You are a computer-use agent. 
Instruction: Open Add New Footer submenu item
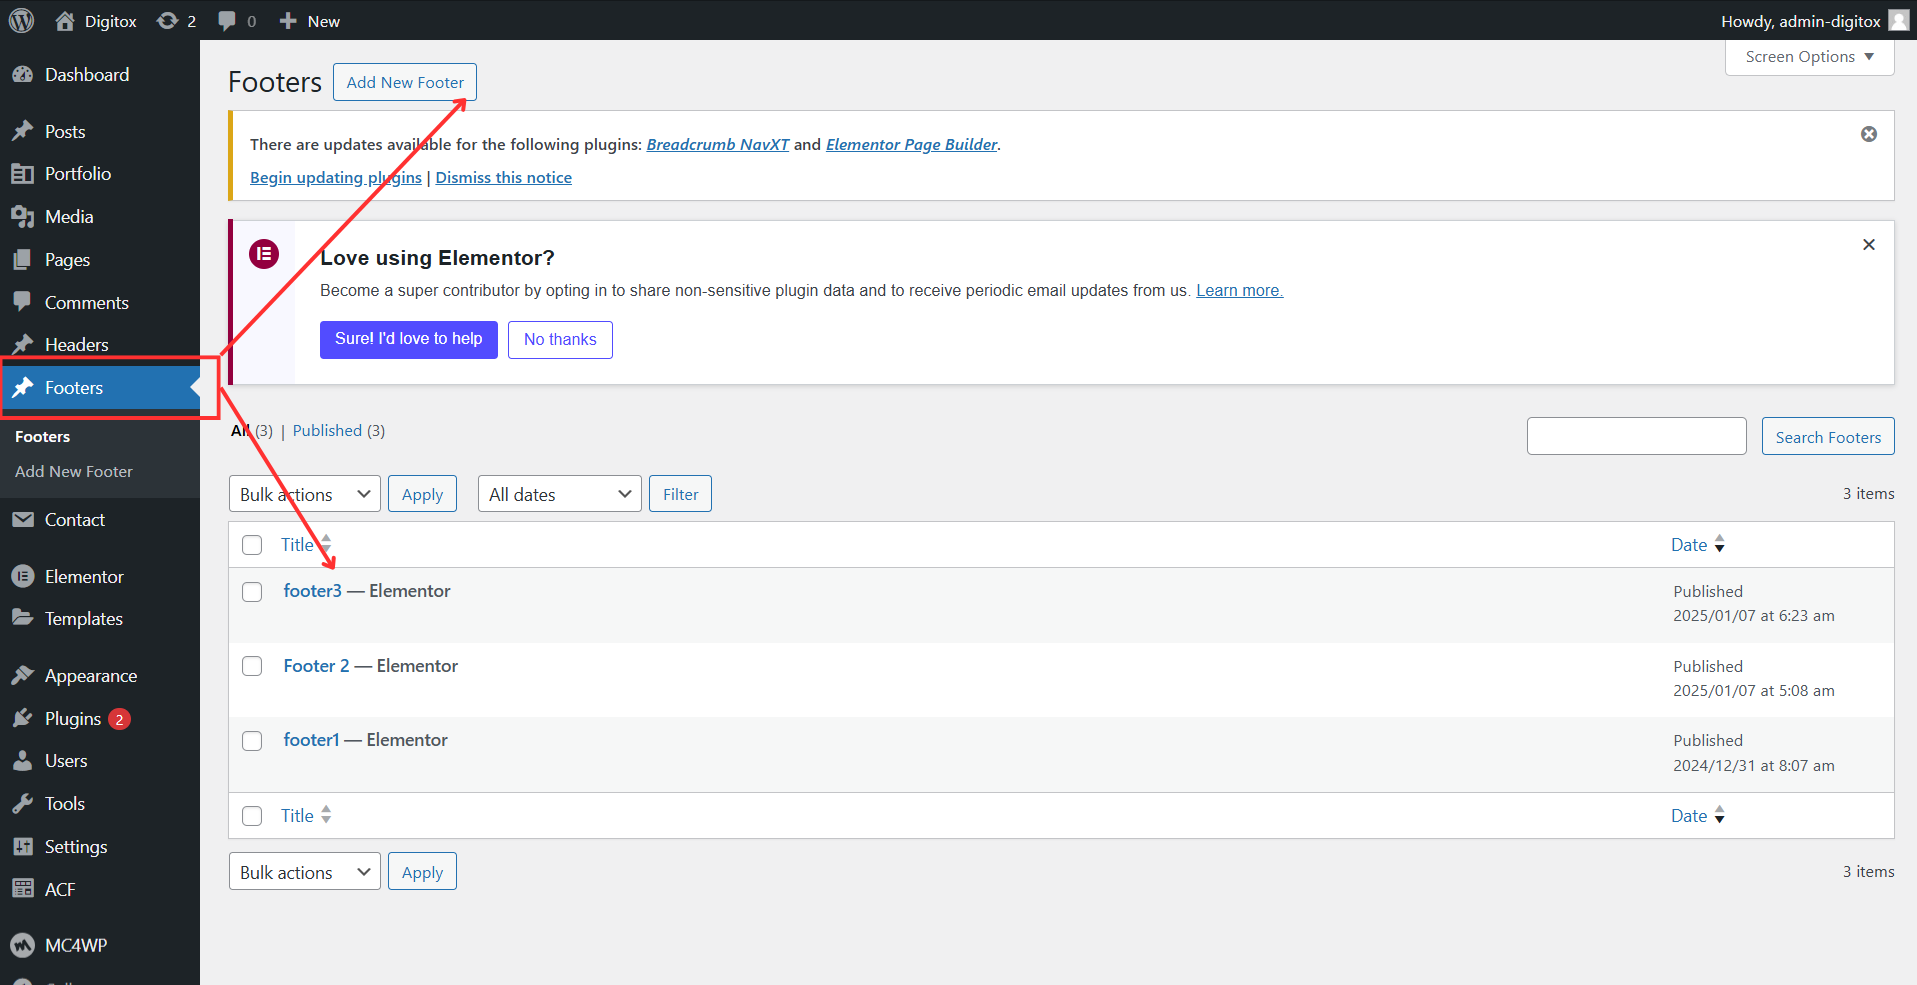74,472
